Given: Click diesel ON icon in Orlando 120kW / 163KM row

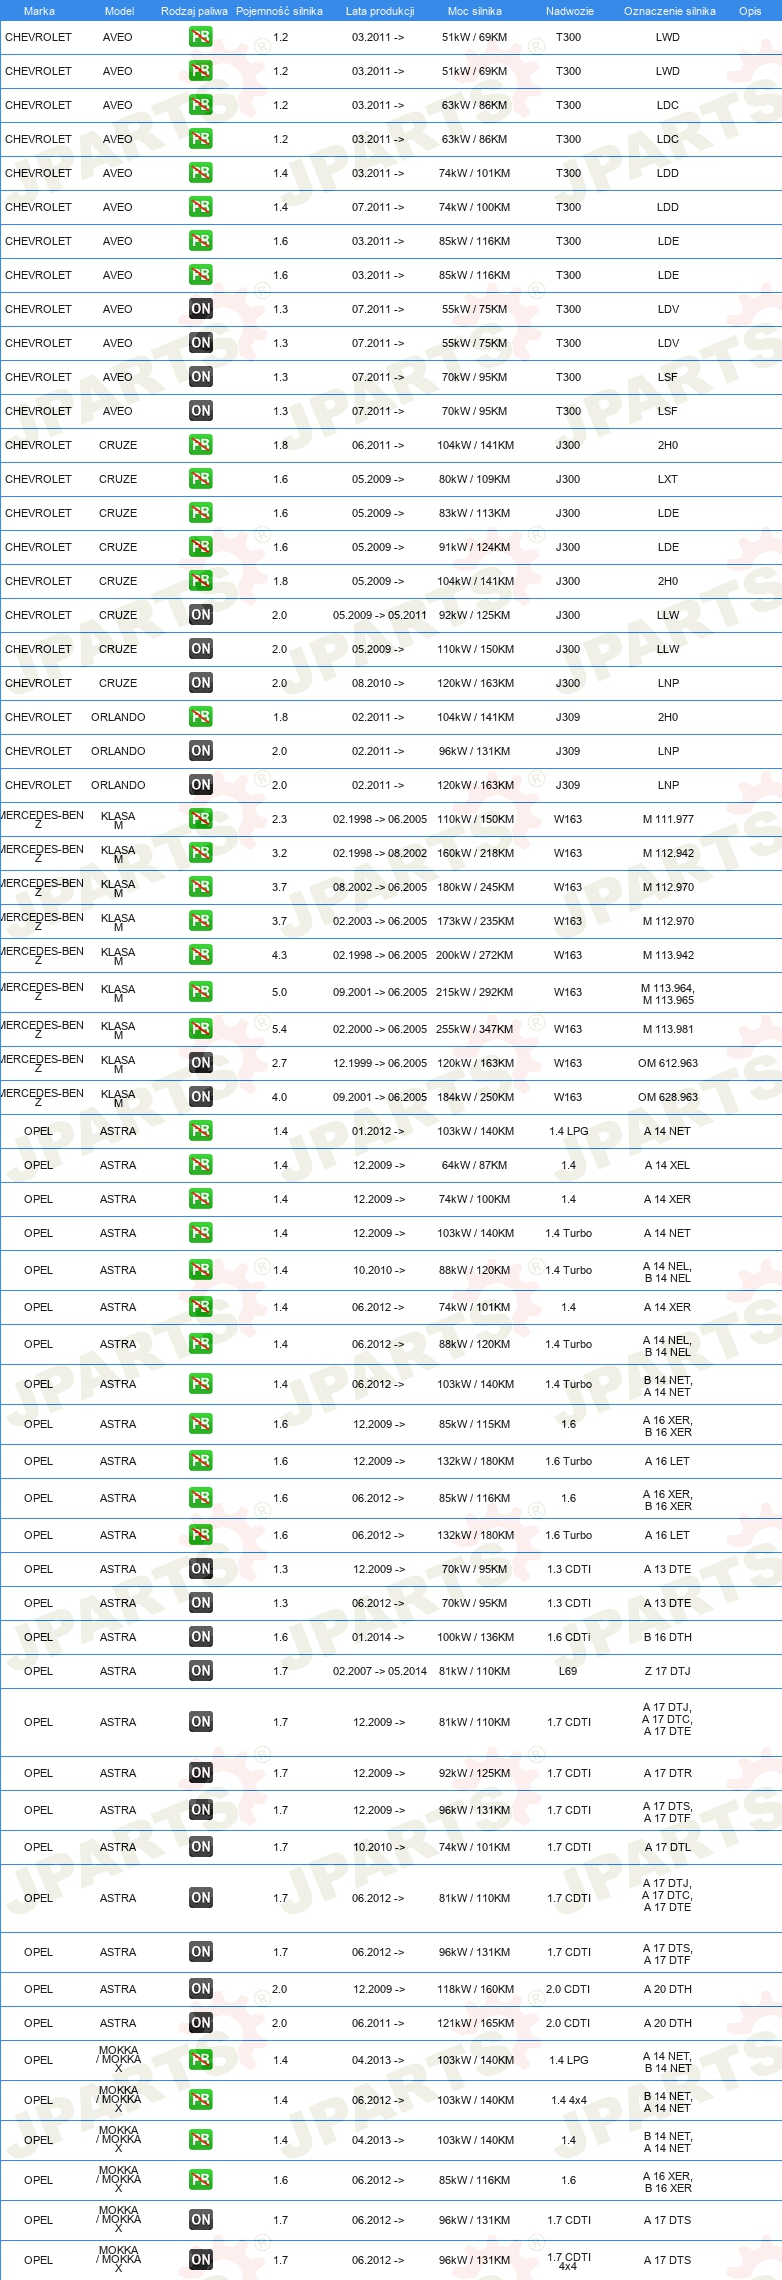Looking at the screenshot, I should point(201,785).
